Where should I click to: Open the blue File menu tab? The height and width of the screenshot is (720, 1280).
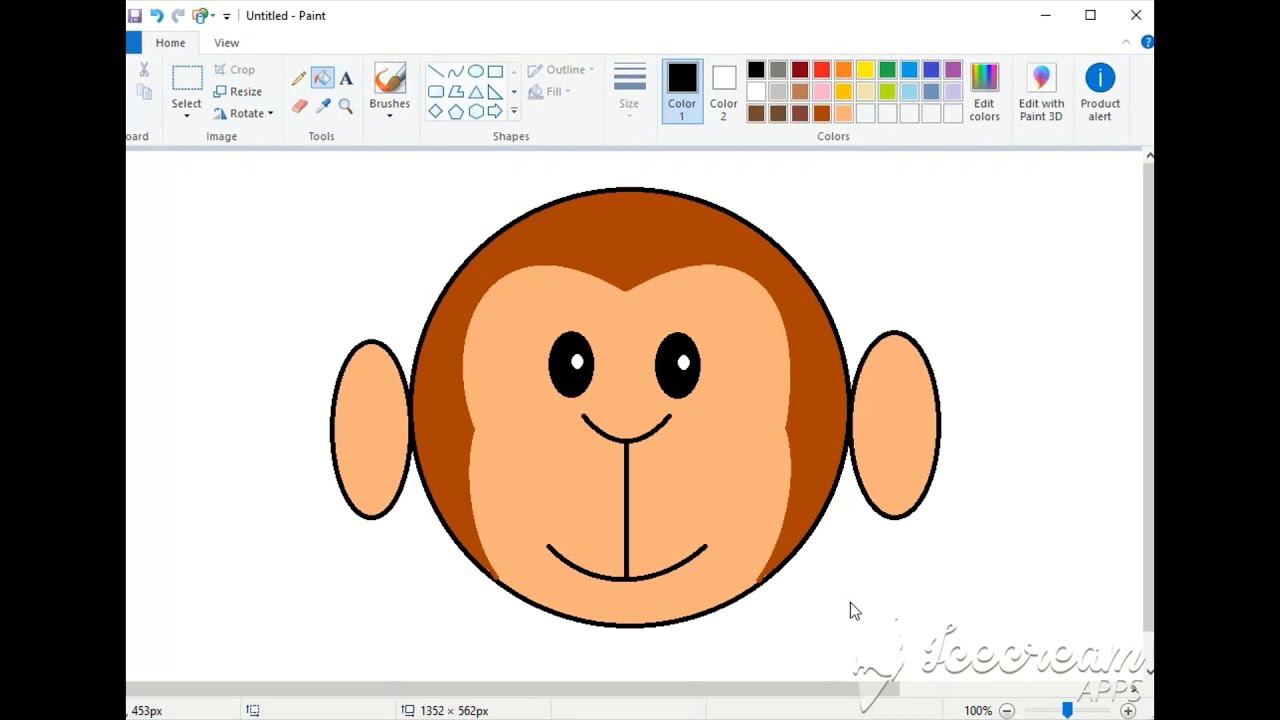(x=134, y=43)
